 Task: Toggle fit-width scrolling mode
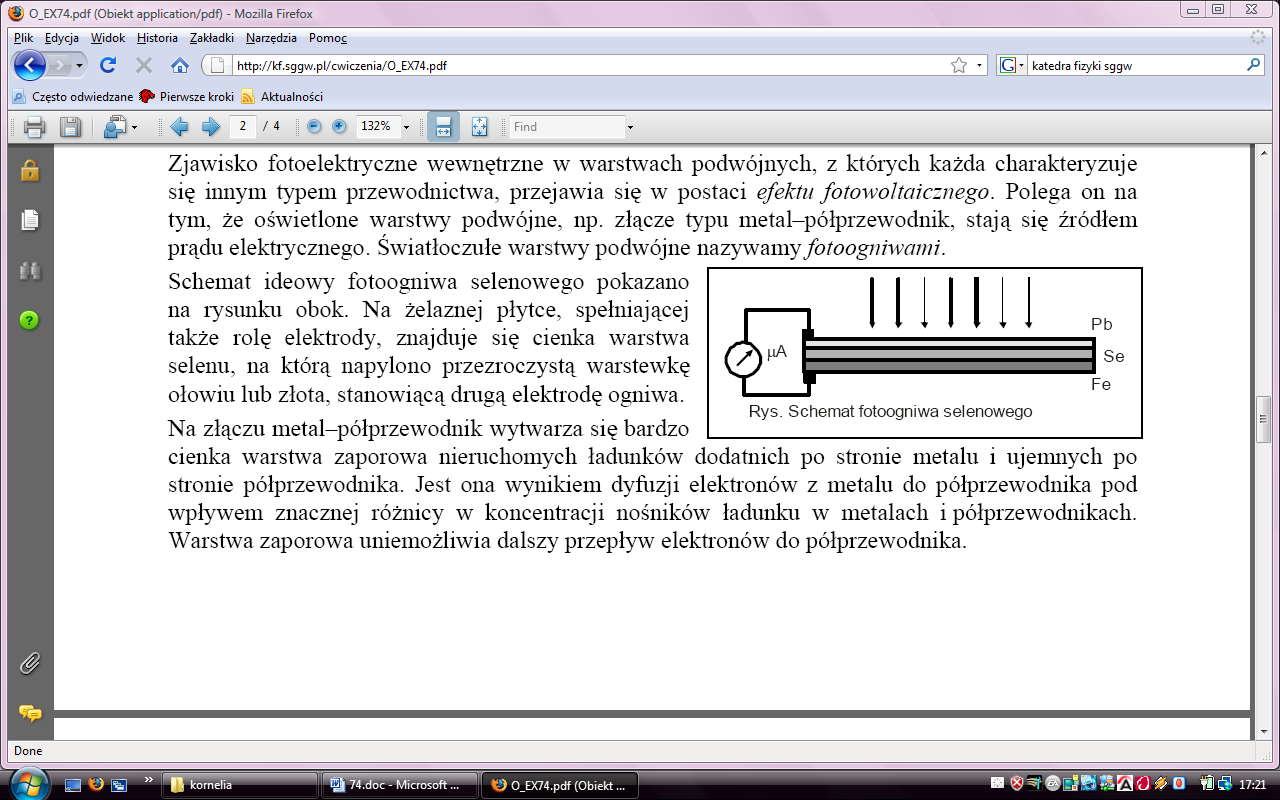(x=443, y=127)
